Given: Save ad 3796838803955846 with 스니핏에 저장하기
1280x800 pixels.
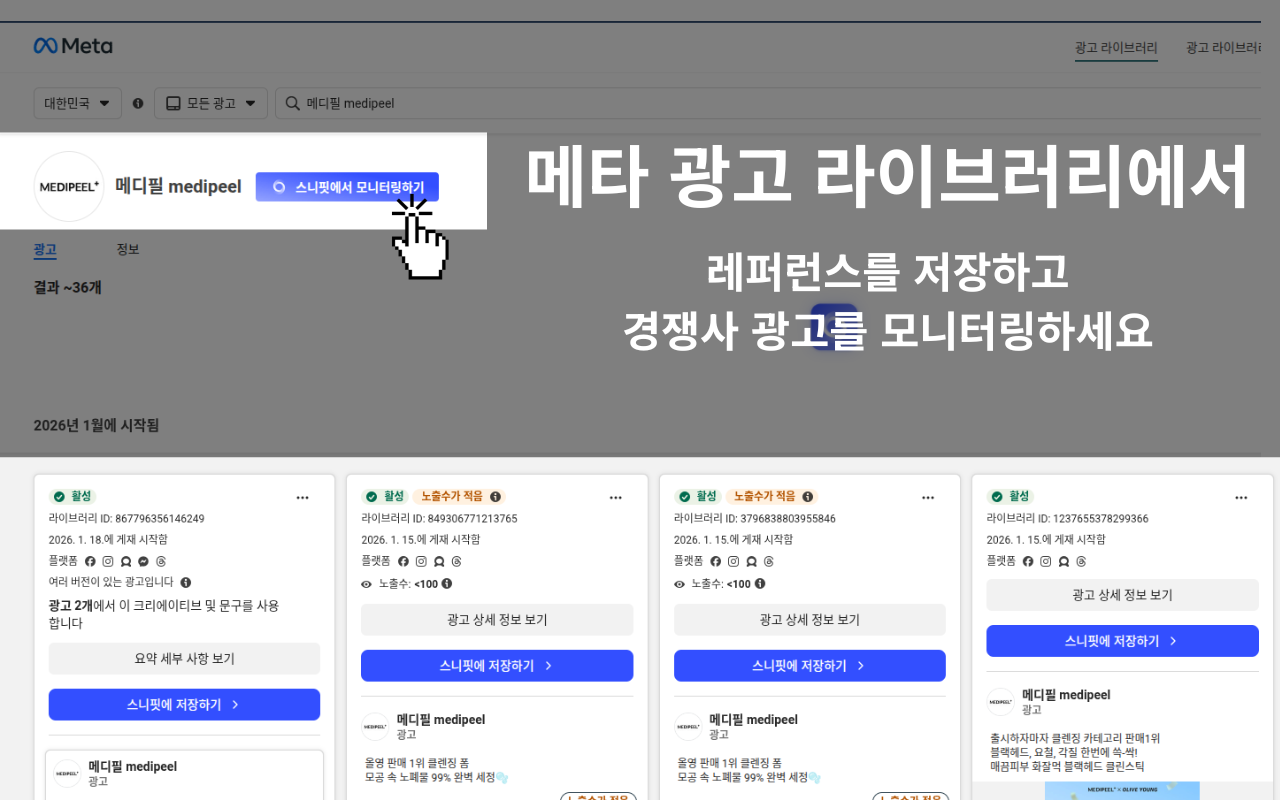Looking at the screenshot, I should 810,666.
